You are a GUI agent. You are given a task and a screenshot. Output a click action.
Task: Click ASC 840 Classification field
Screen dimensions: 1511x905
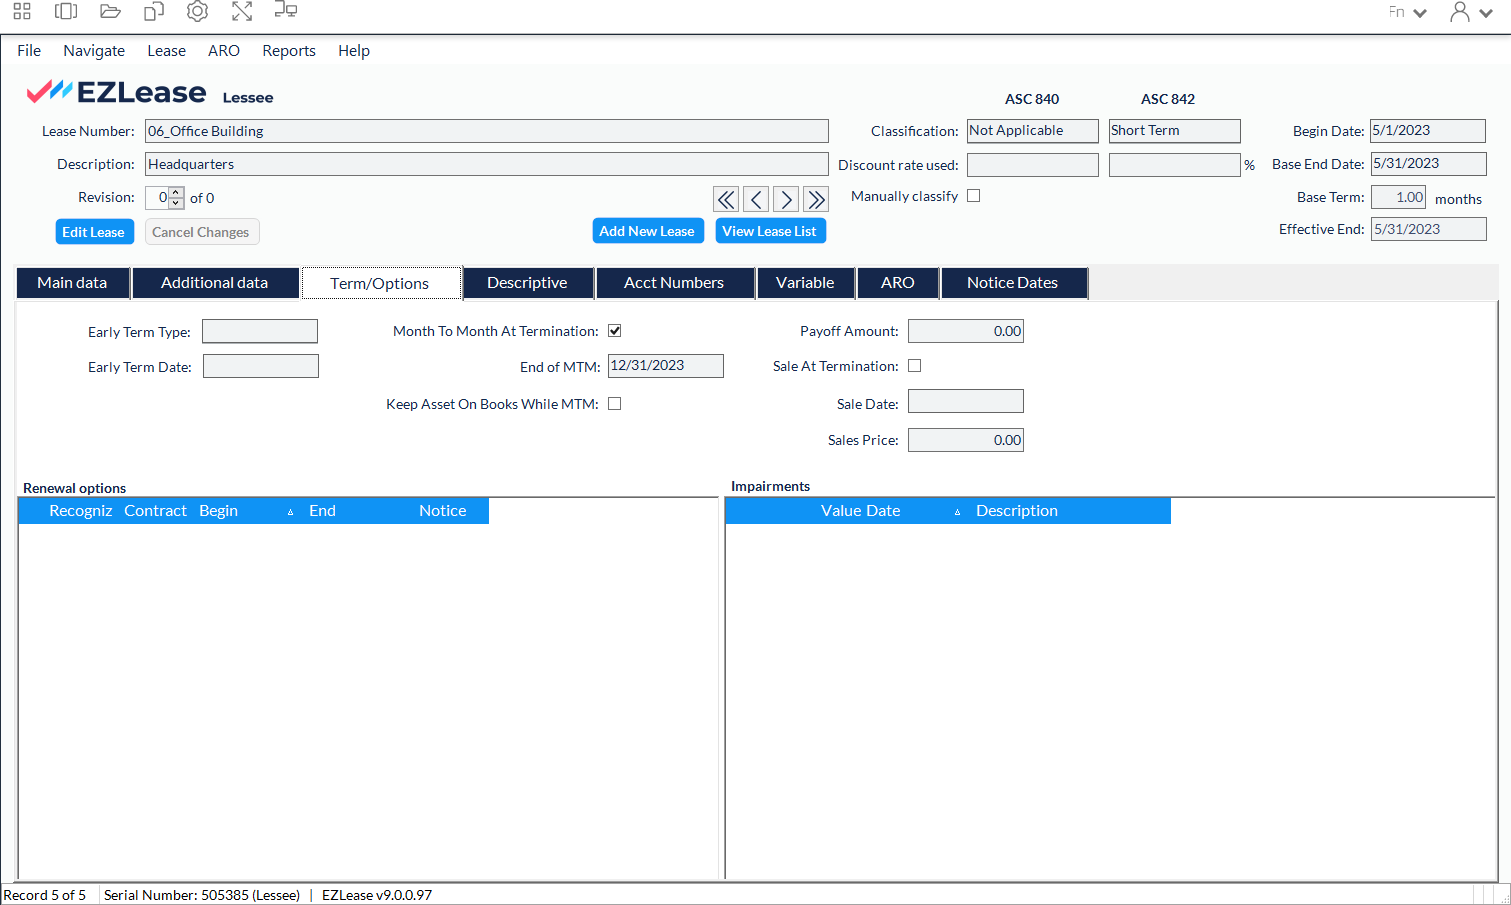point(1032,131)
